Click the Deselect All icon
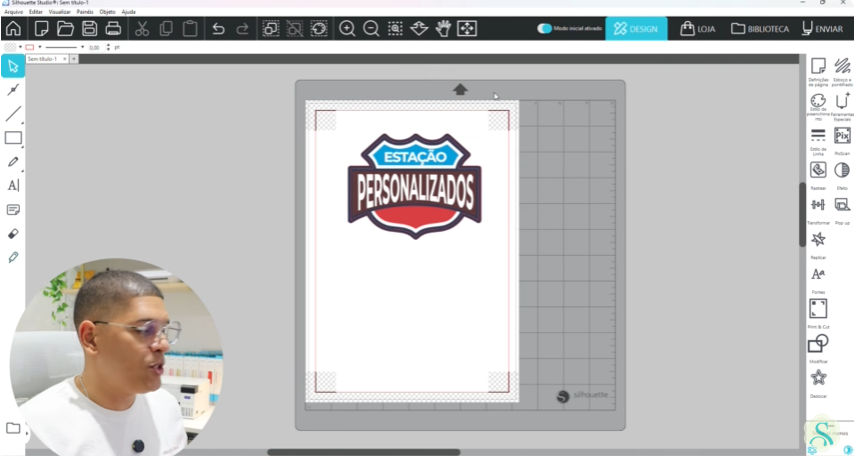The image size is (855, 456). (x=294, y=28)
